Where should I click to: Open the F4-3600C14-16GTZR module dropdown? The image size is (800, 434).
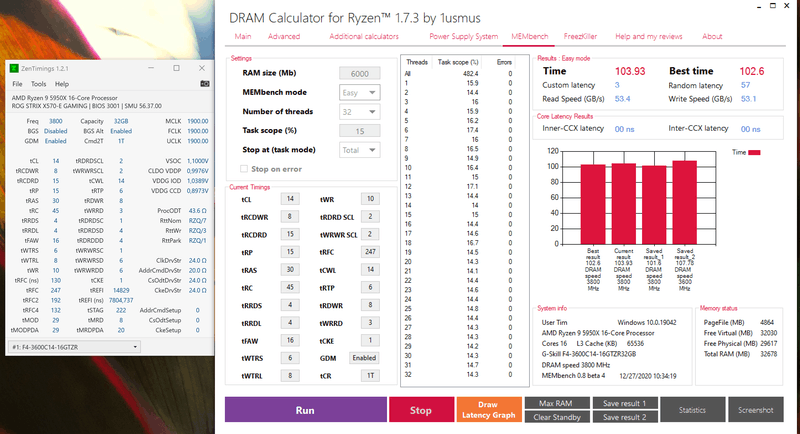pos(75,347)
